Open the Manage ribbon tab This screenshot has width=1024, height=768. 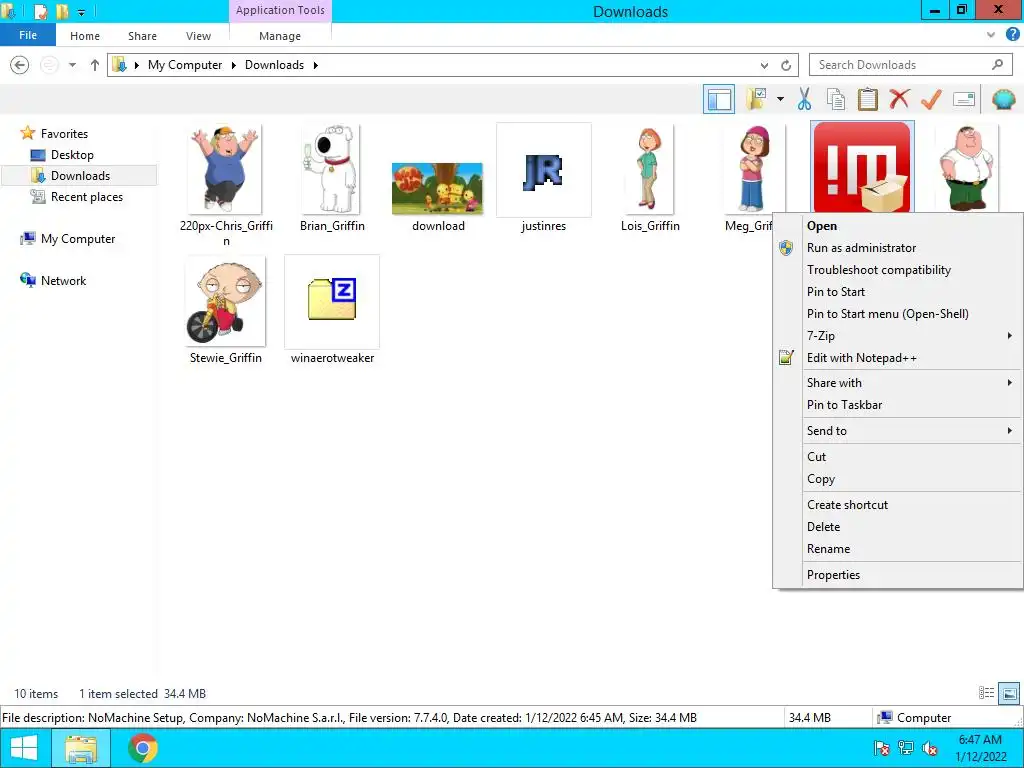tap(280, 36)
